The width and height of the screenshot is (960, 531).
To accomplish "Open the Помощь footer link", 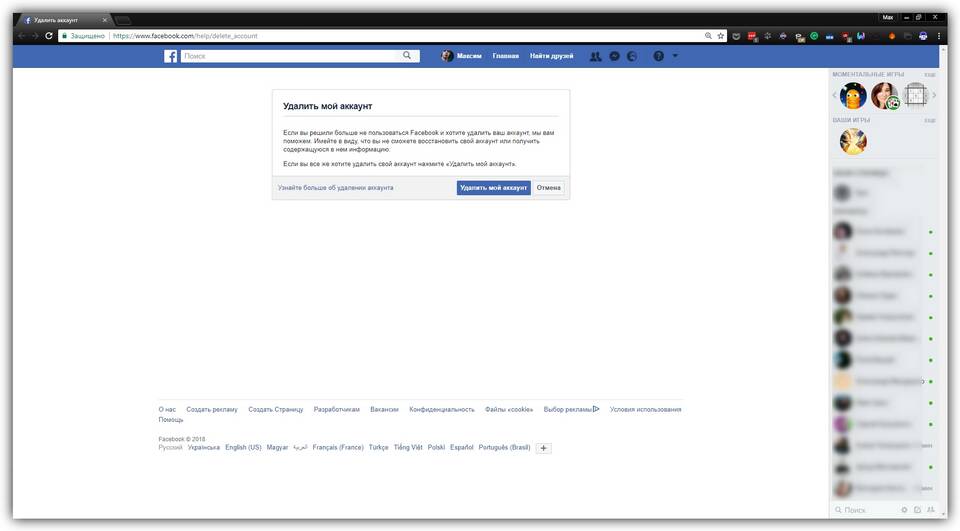I will 171,420.
